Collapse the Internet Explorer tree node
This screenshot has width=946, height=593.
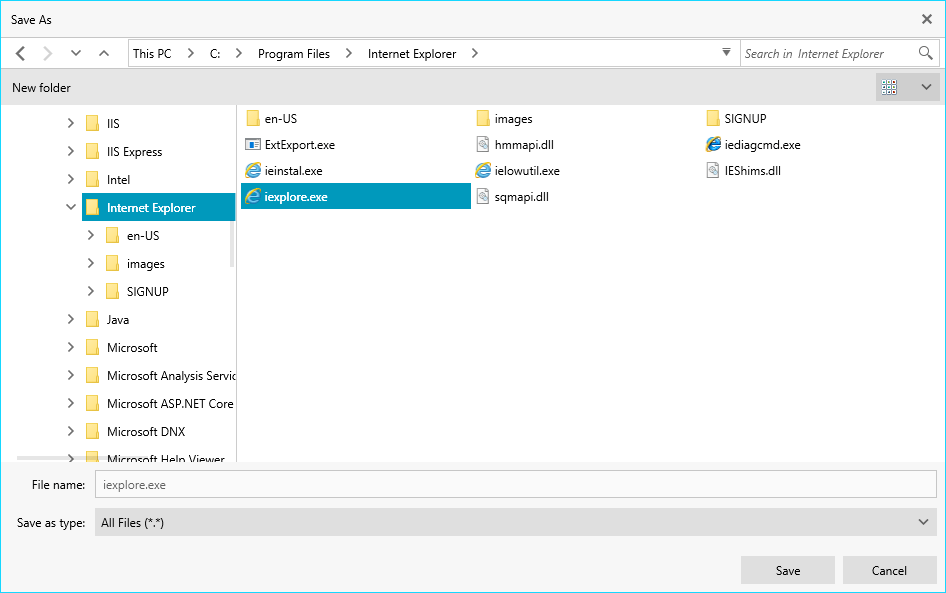point(71,207)
